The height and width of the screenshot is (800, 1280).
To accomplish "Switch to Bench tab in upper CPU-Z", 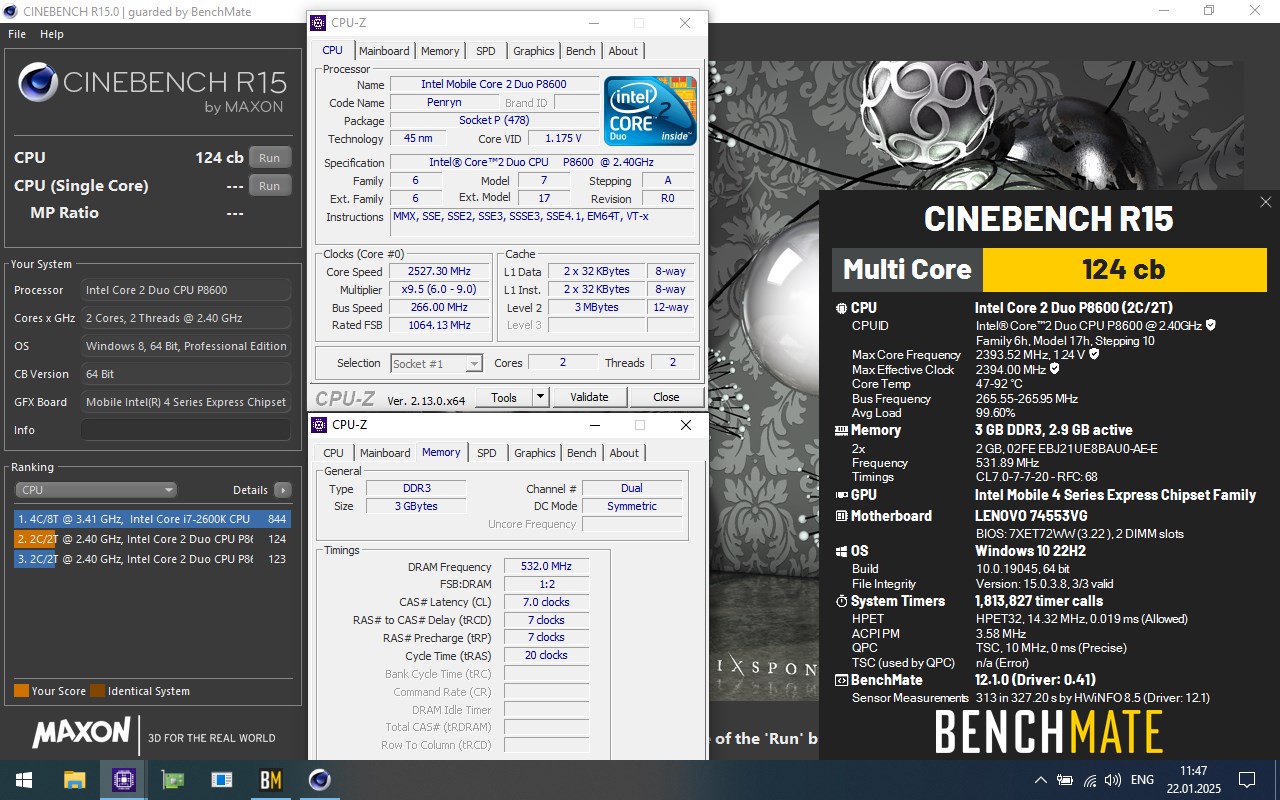I will pos(581,51).
